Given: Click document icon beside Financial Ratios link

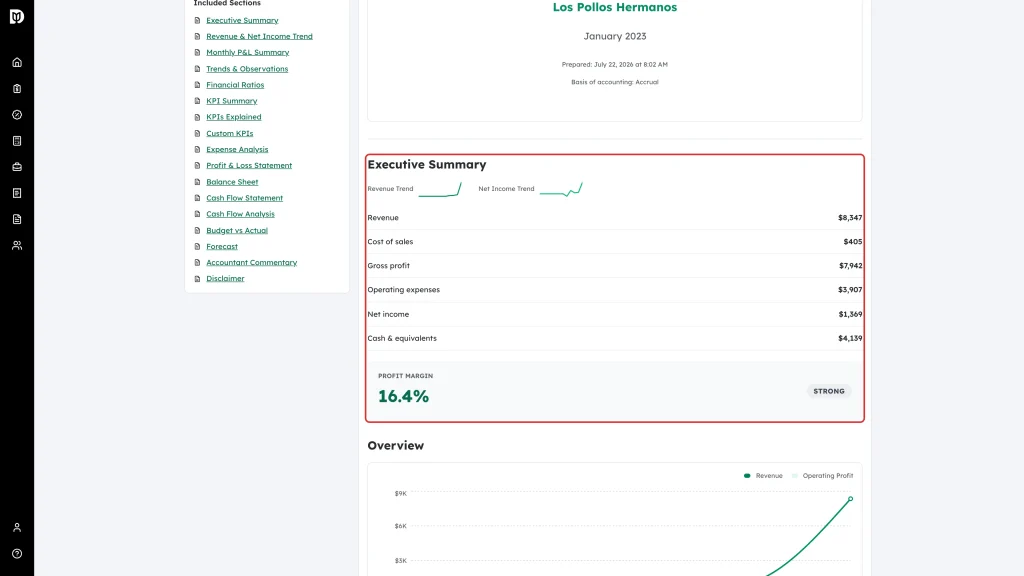Looking at the screenshot, I should [197, 85].
